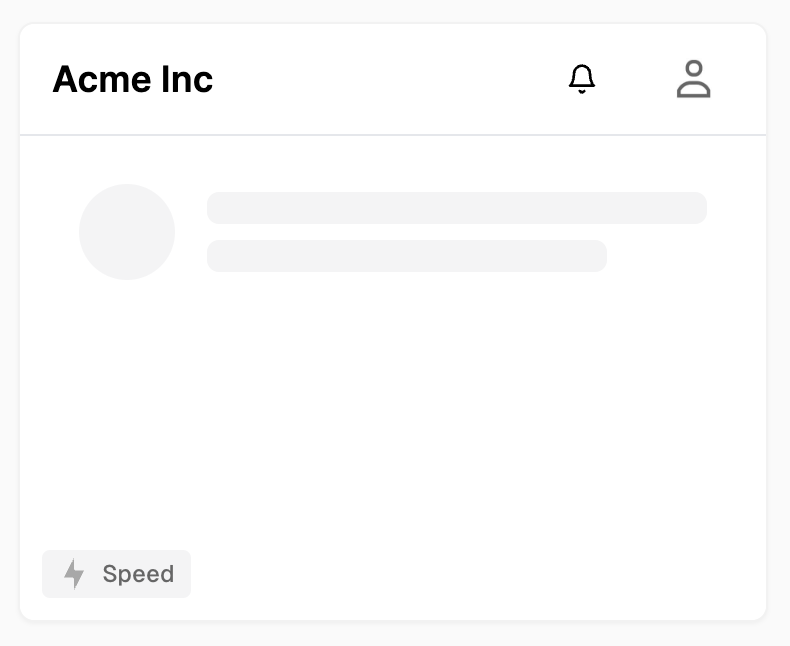Click the bottom placeholder text line

coord(407,256)
